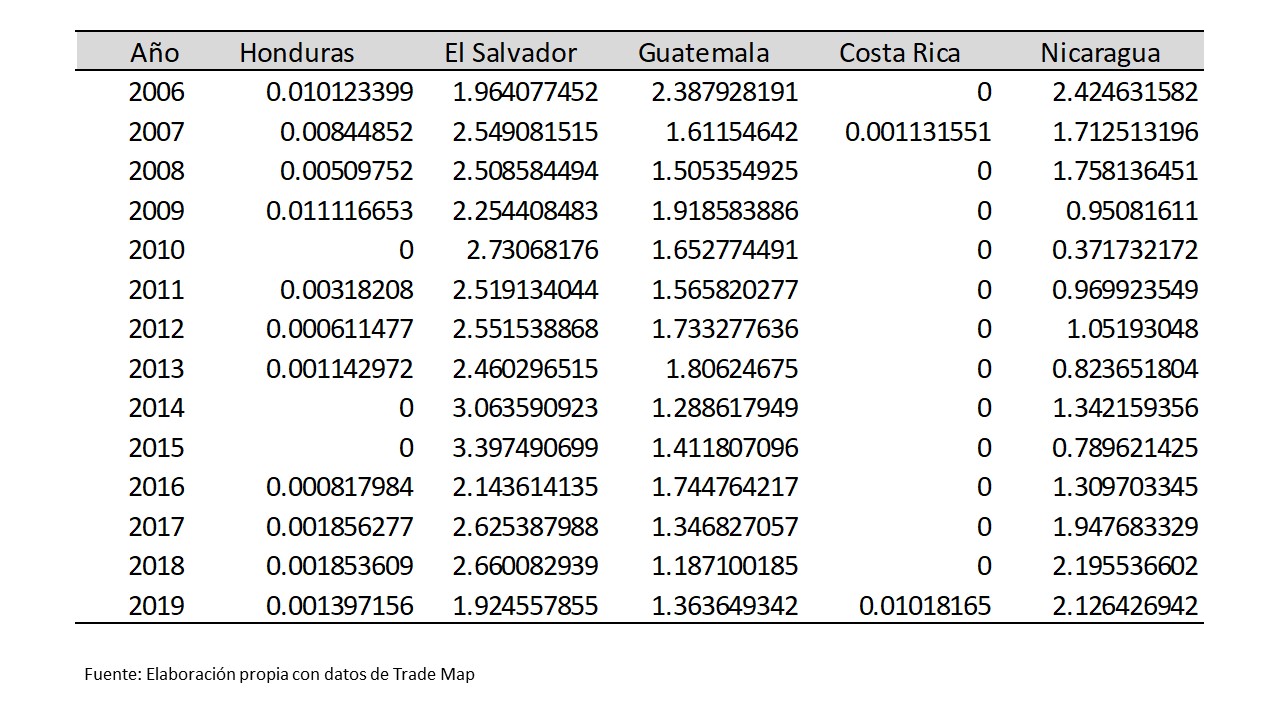Image resolution: width=1280 pixels, height=720 pixels.
Task: Click the 2015 year cell
Action: coord(157,447)
